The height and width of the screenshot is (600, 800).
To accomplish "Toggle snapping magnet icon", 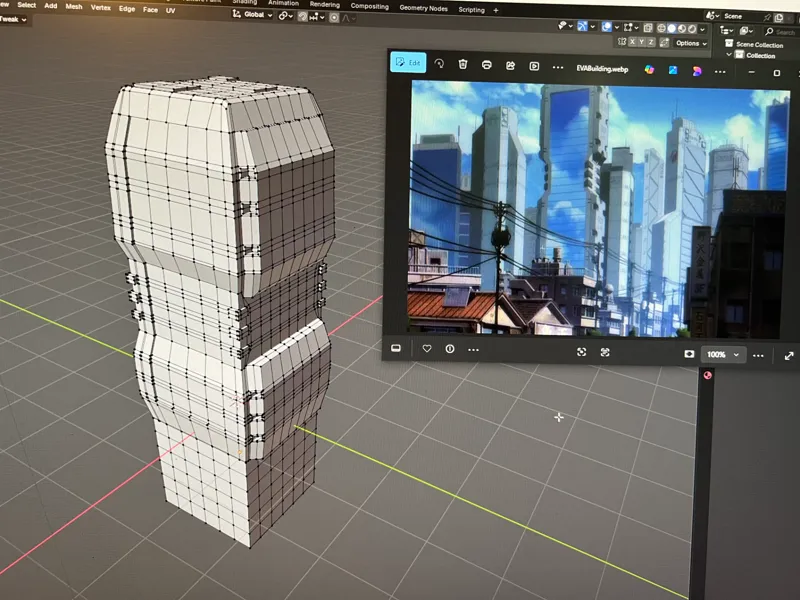I will click(303, 17).
